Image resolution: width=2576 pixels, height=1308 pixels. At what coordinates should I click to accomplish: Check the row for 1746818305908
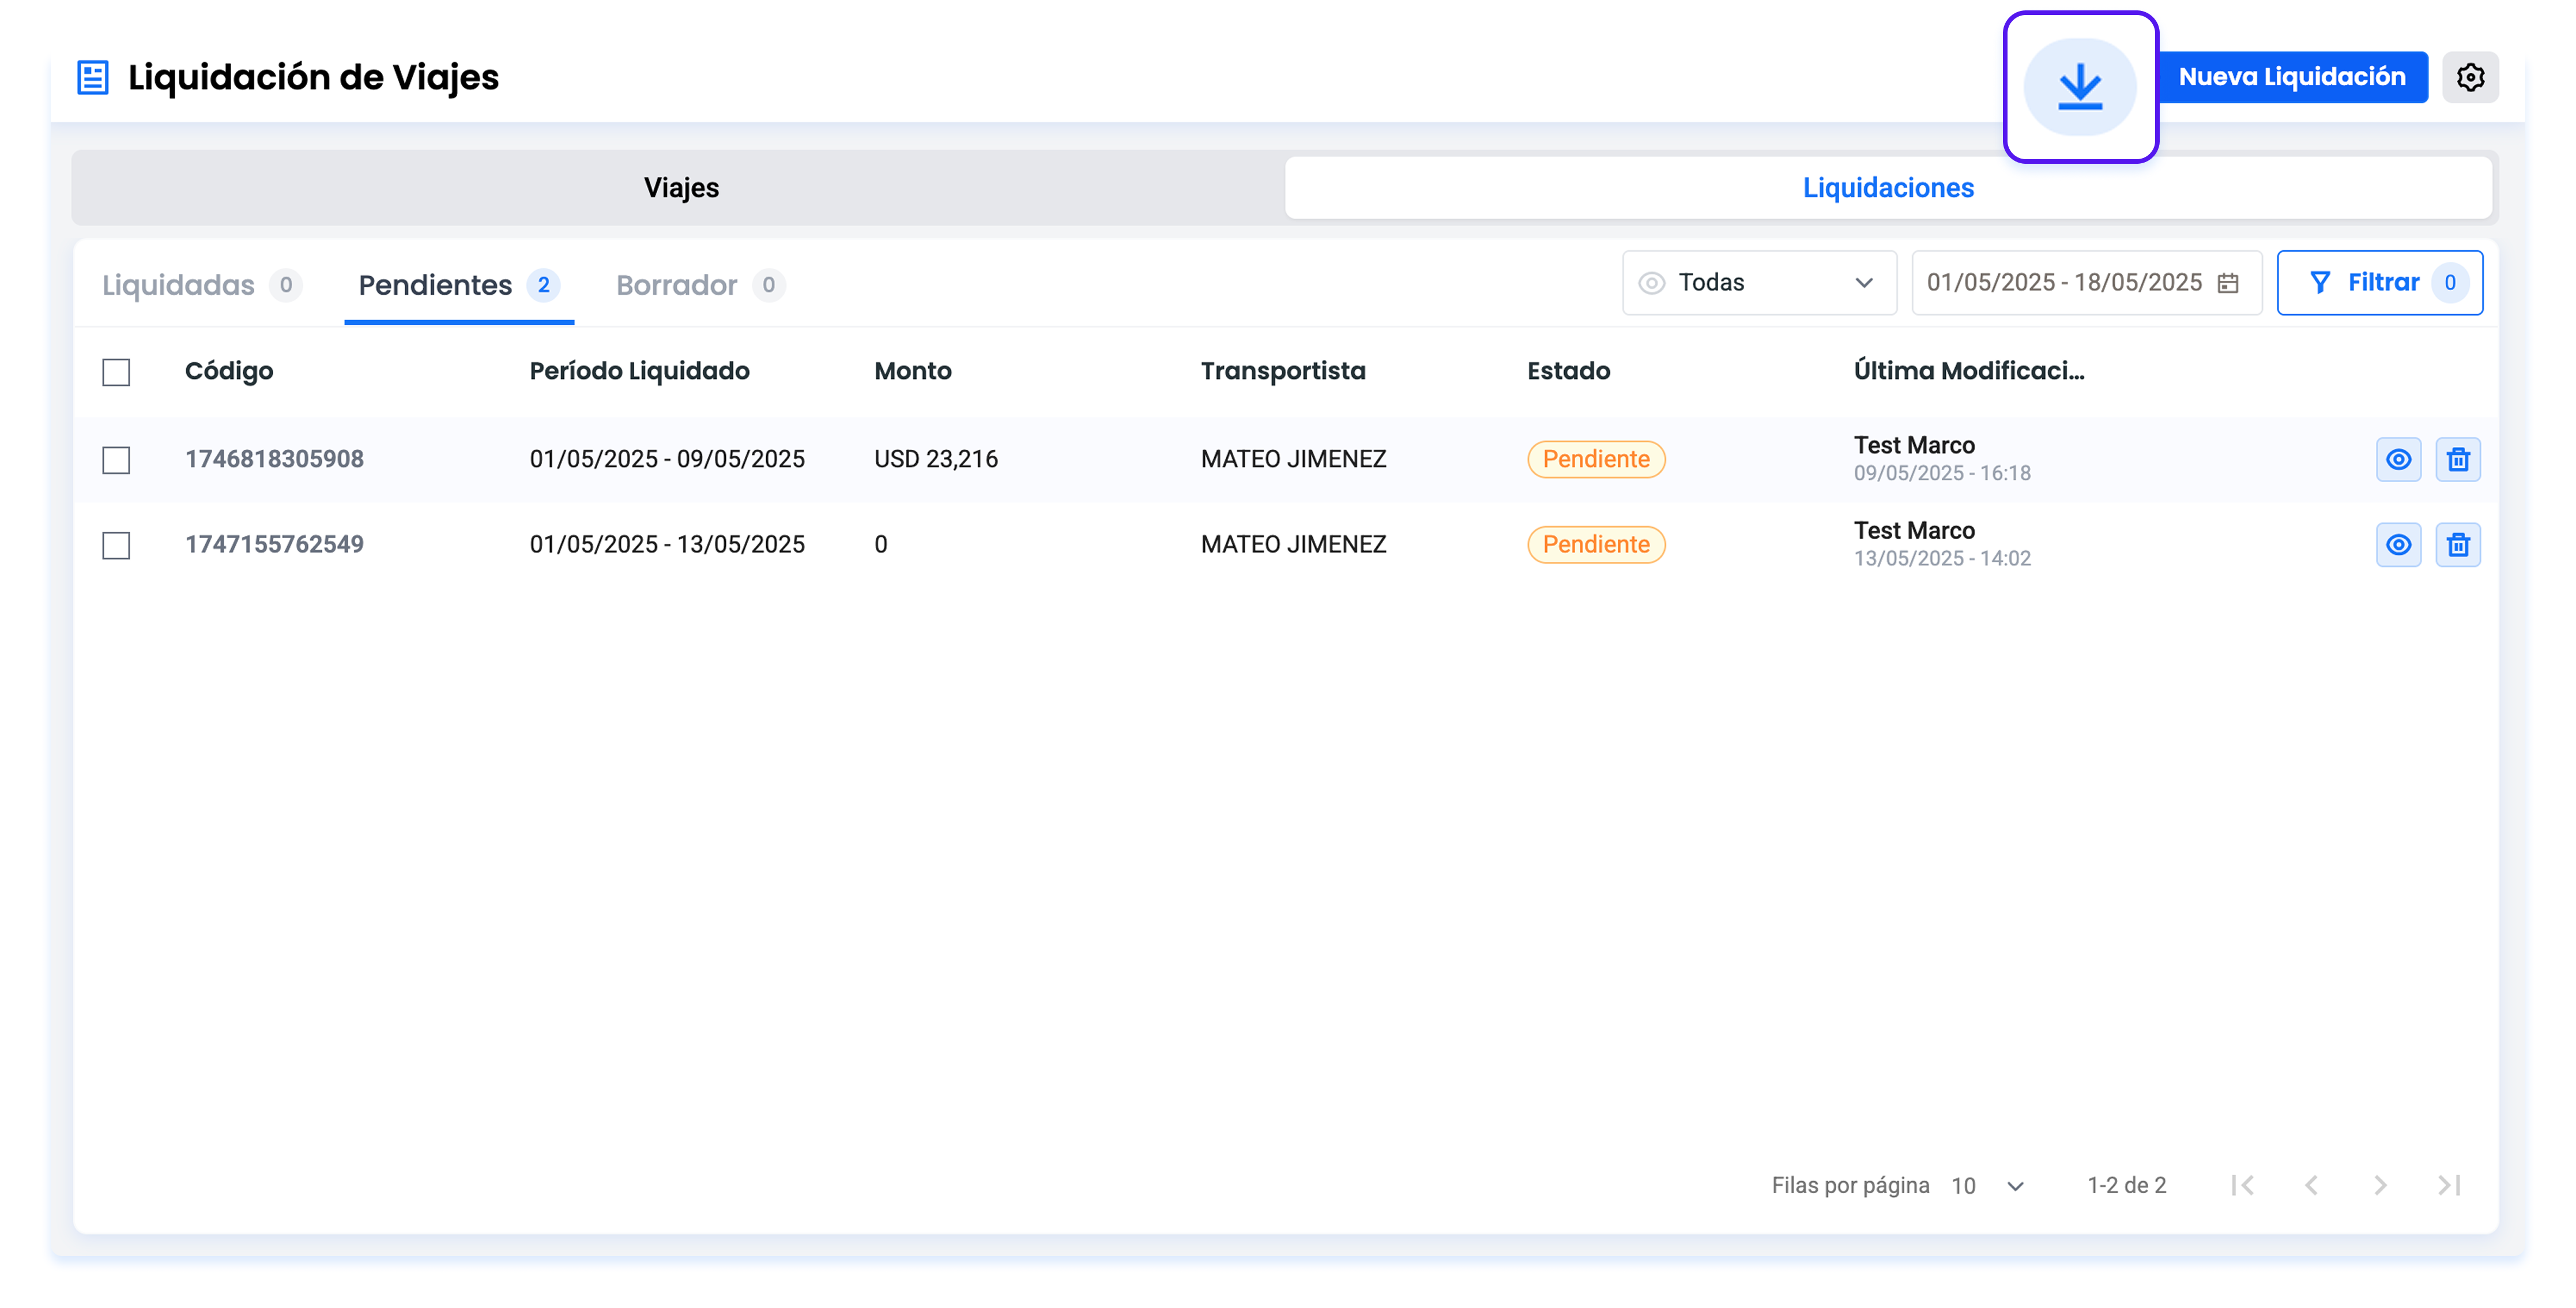click(116, 460)
